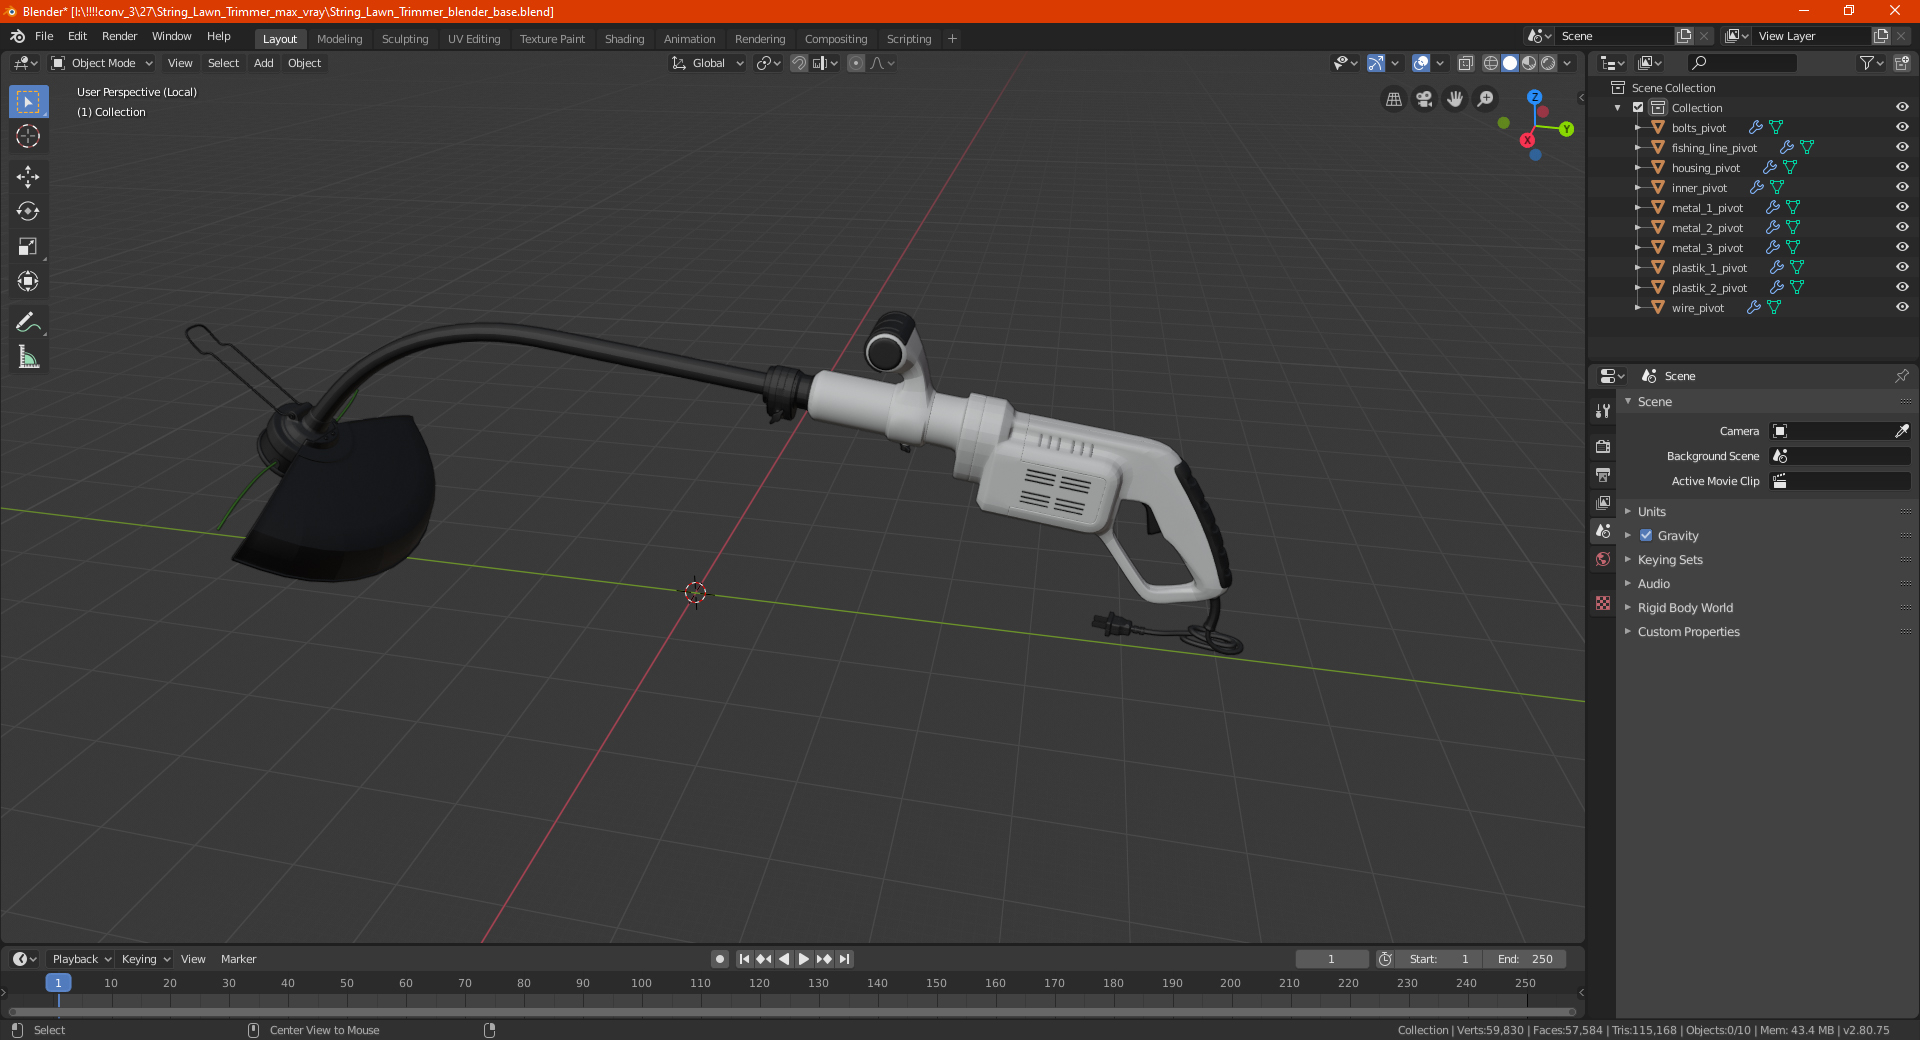Expand the Custom Properties panel
Screen dimensions: 1920x1040
click(x=1688, y=632)
